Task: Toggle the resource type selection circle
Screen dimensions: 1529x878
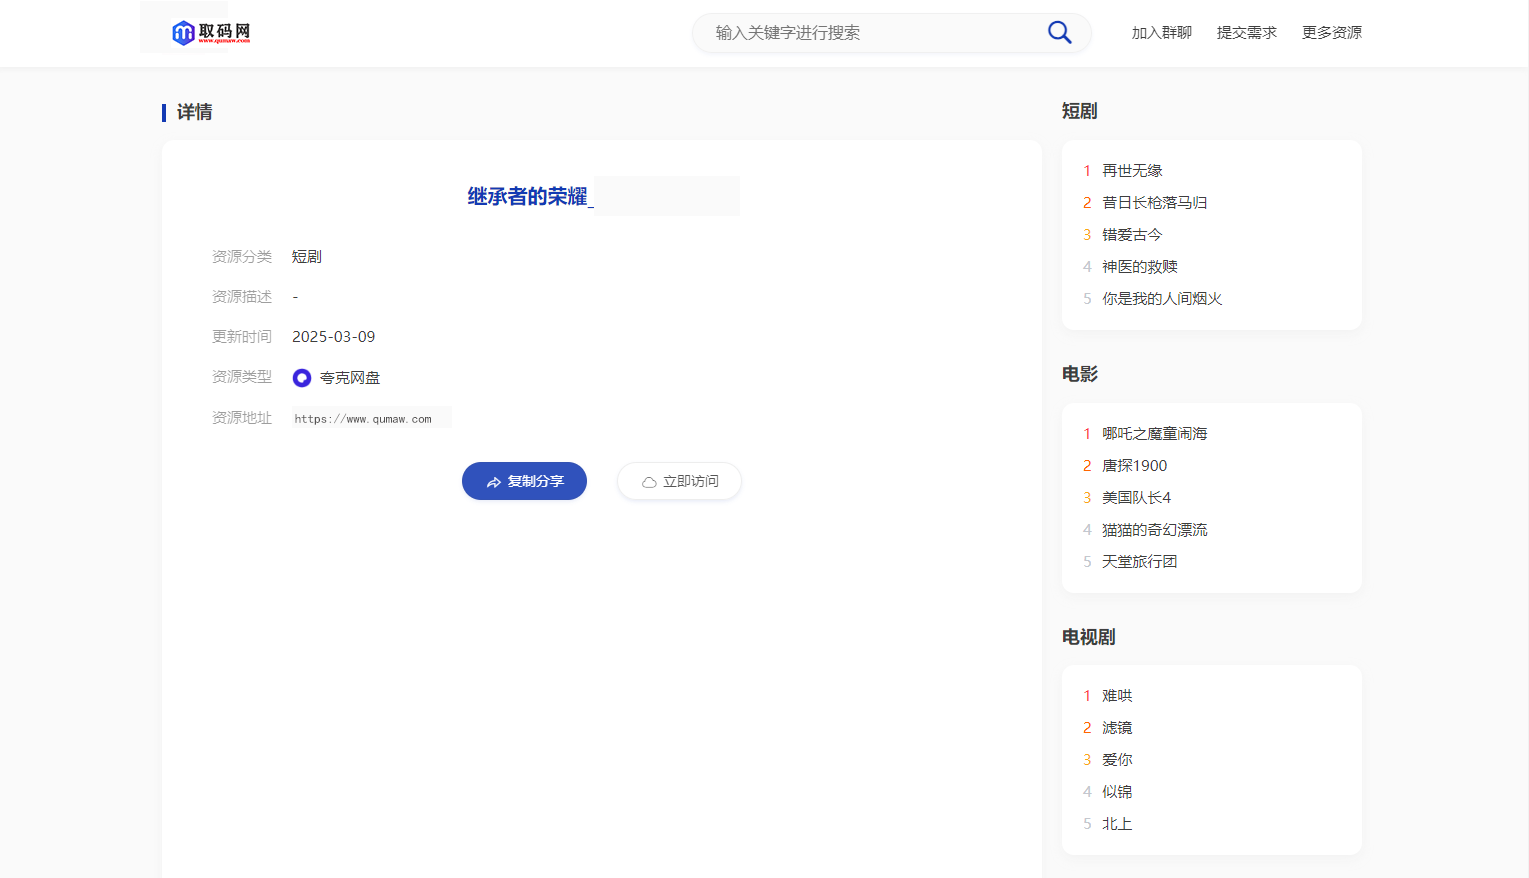Action: (x=301, y=377)
